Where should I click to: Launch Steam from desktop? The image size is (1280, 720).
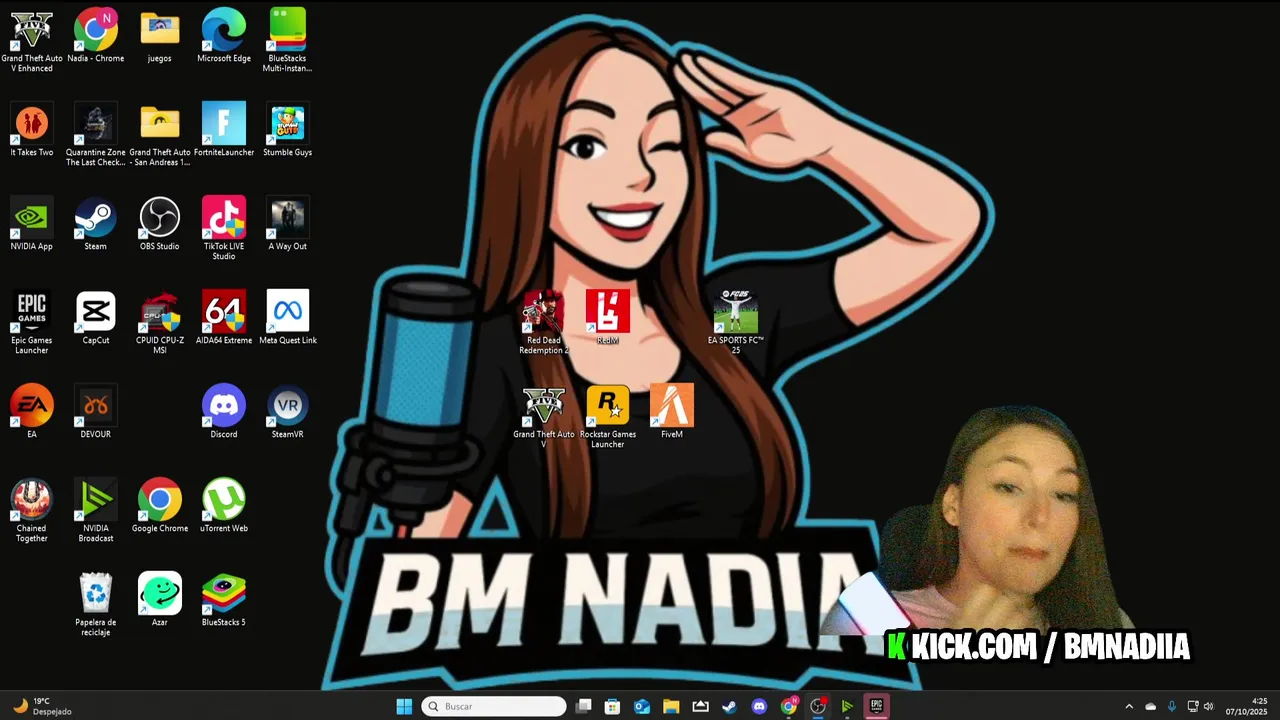[x=96, y=225]
